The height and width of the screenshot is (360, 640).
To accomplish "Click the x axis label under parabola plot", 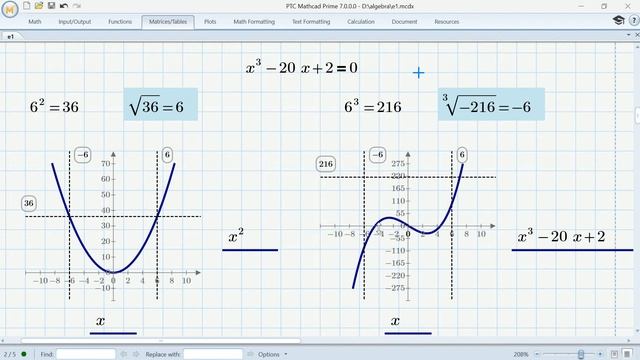I will point(100,321).
